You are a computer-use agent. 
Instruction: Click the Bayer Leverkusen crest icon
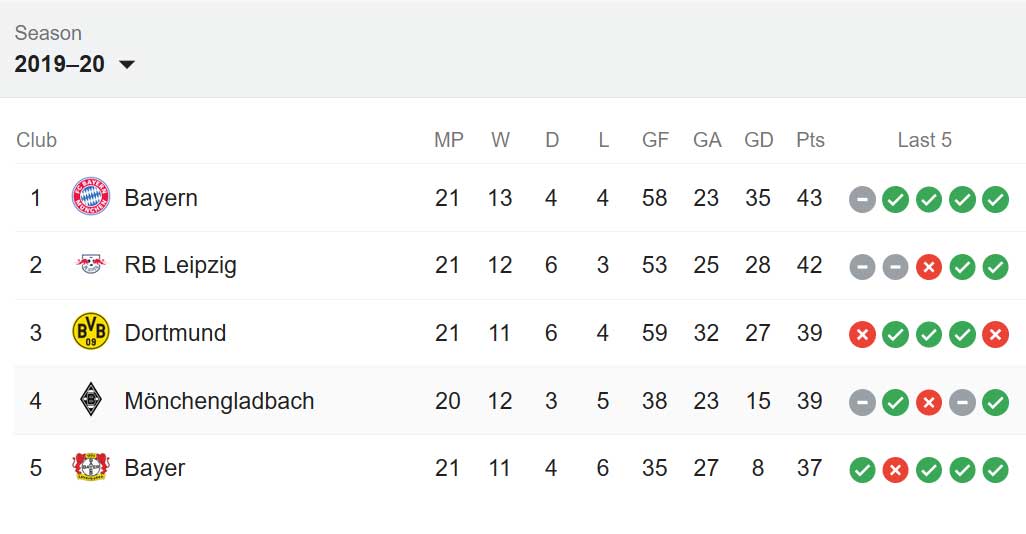[x=90, y=467]
